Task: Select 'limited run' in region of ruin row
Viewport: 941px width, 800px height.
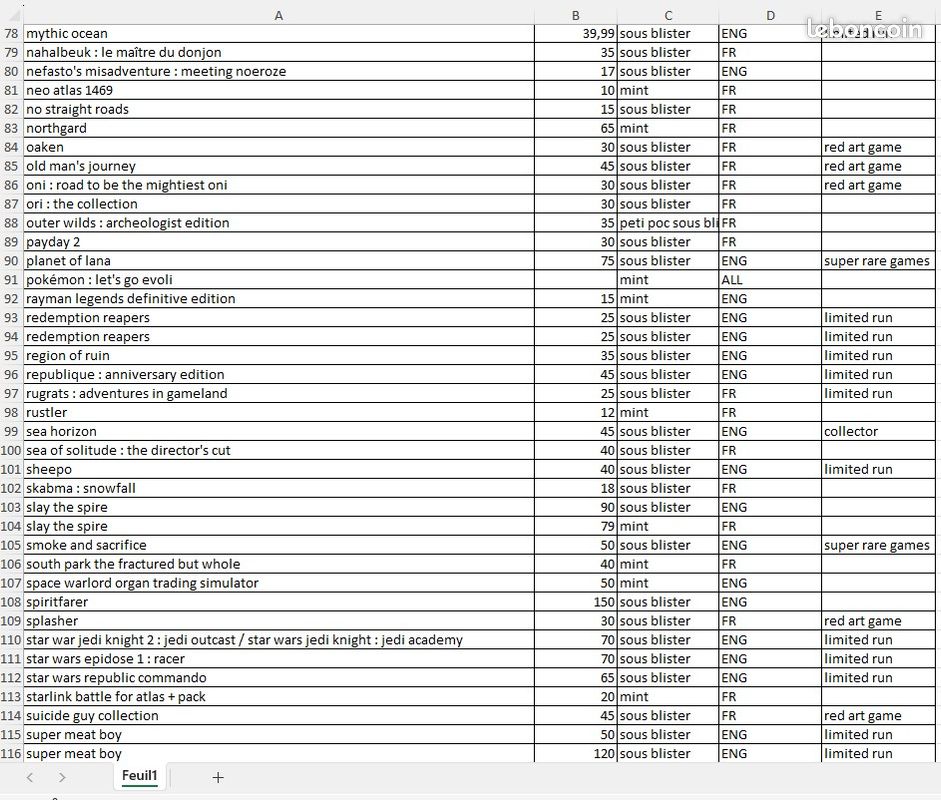Action: [x=878, y=355]
